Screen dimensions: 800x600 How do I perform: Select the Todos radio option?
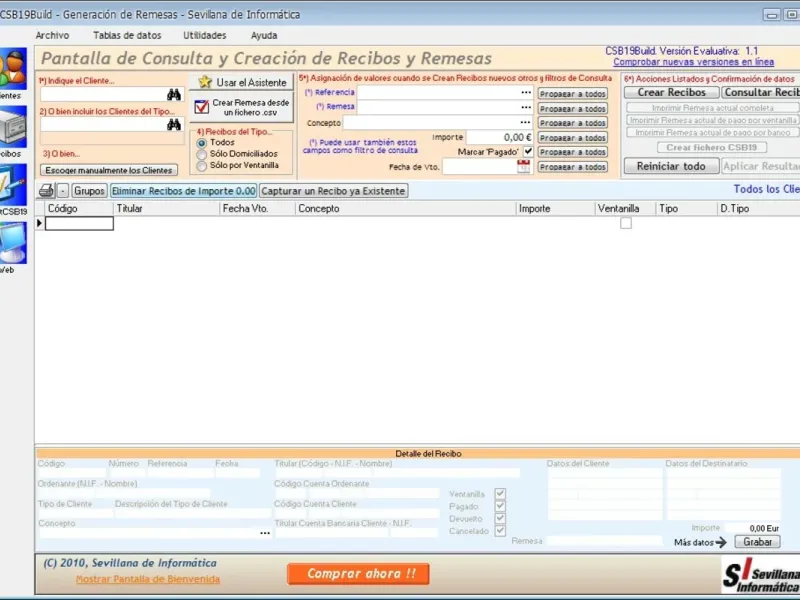(202, 143)
